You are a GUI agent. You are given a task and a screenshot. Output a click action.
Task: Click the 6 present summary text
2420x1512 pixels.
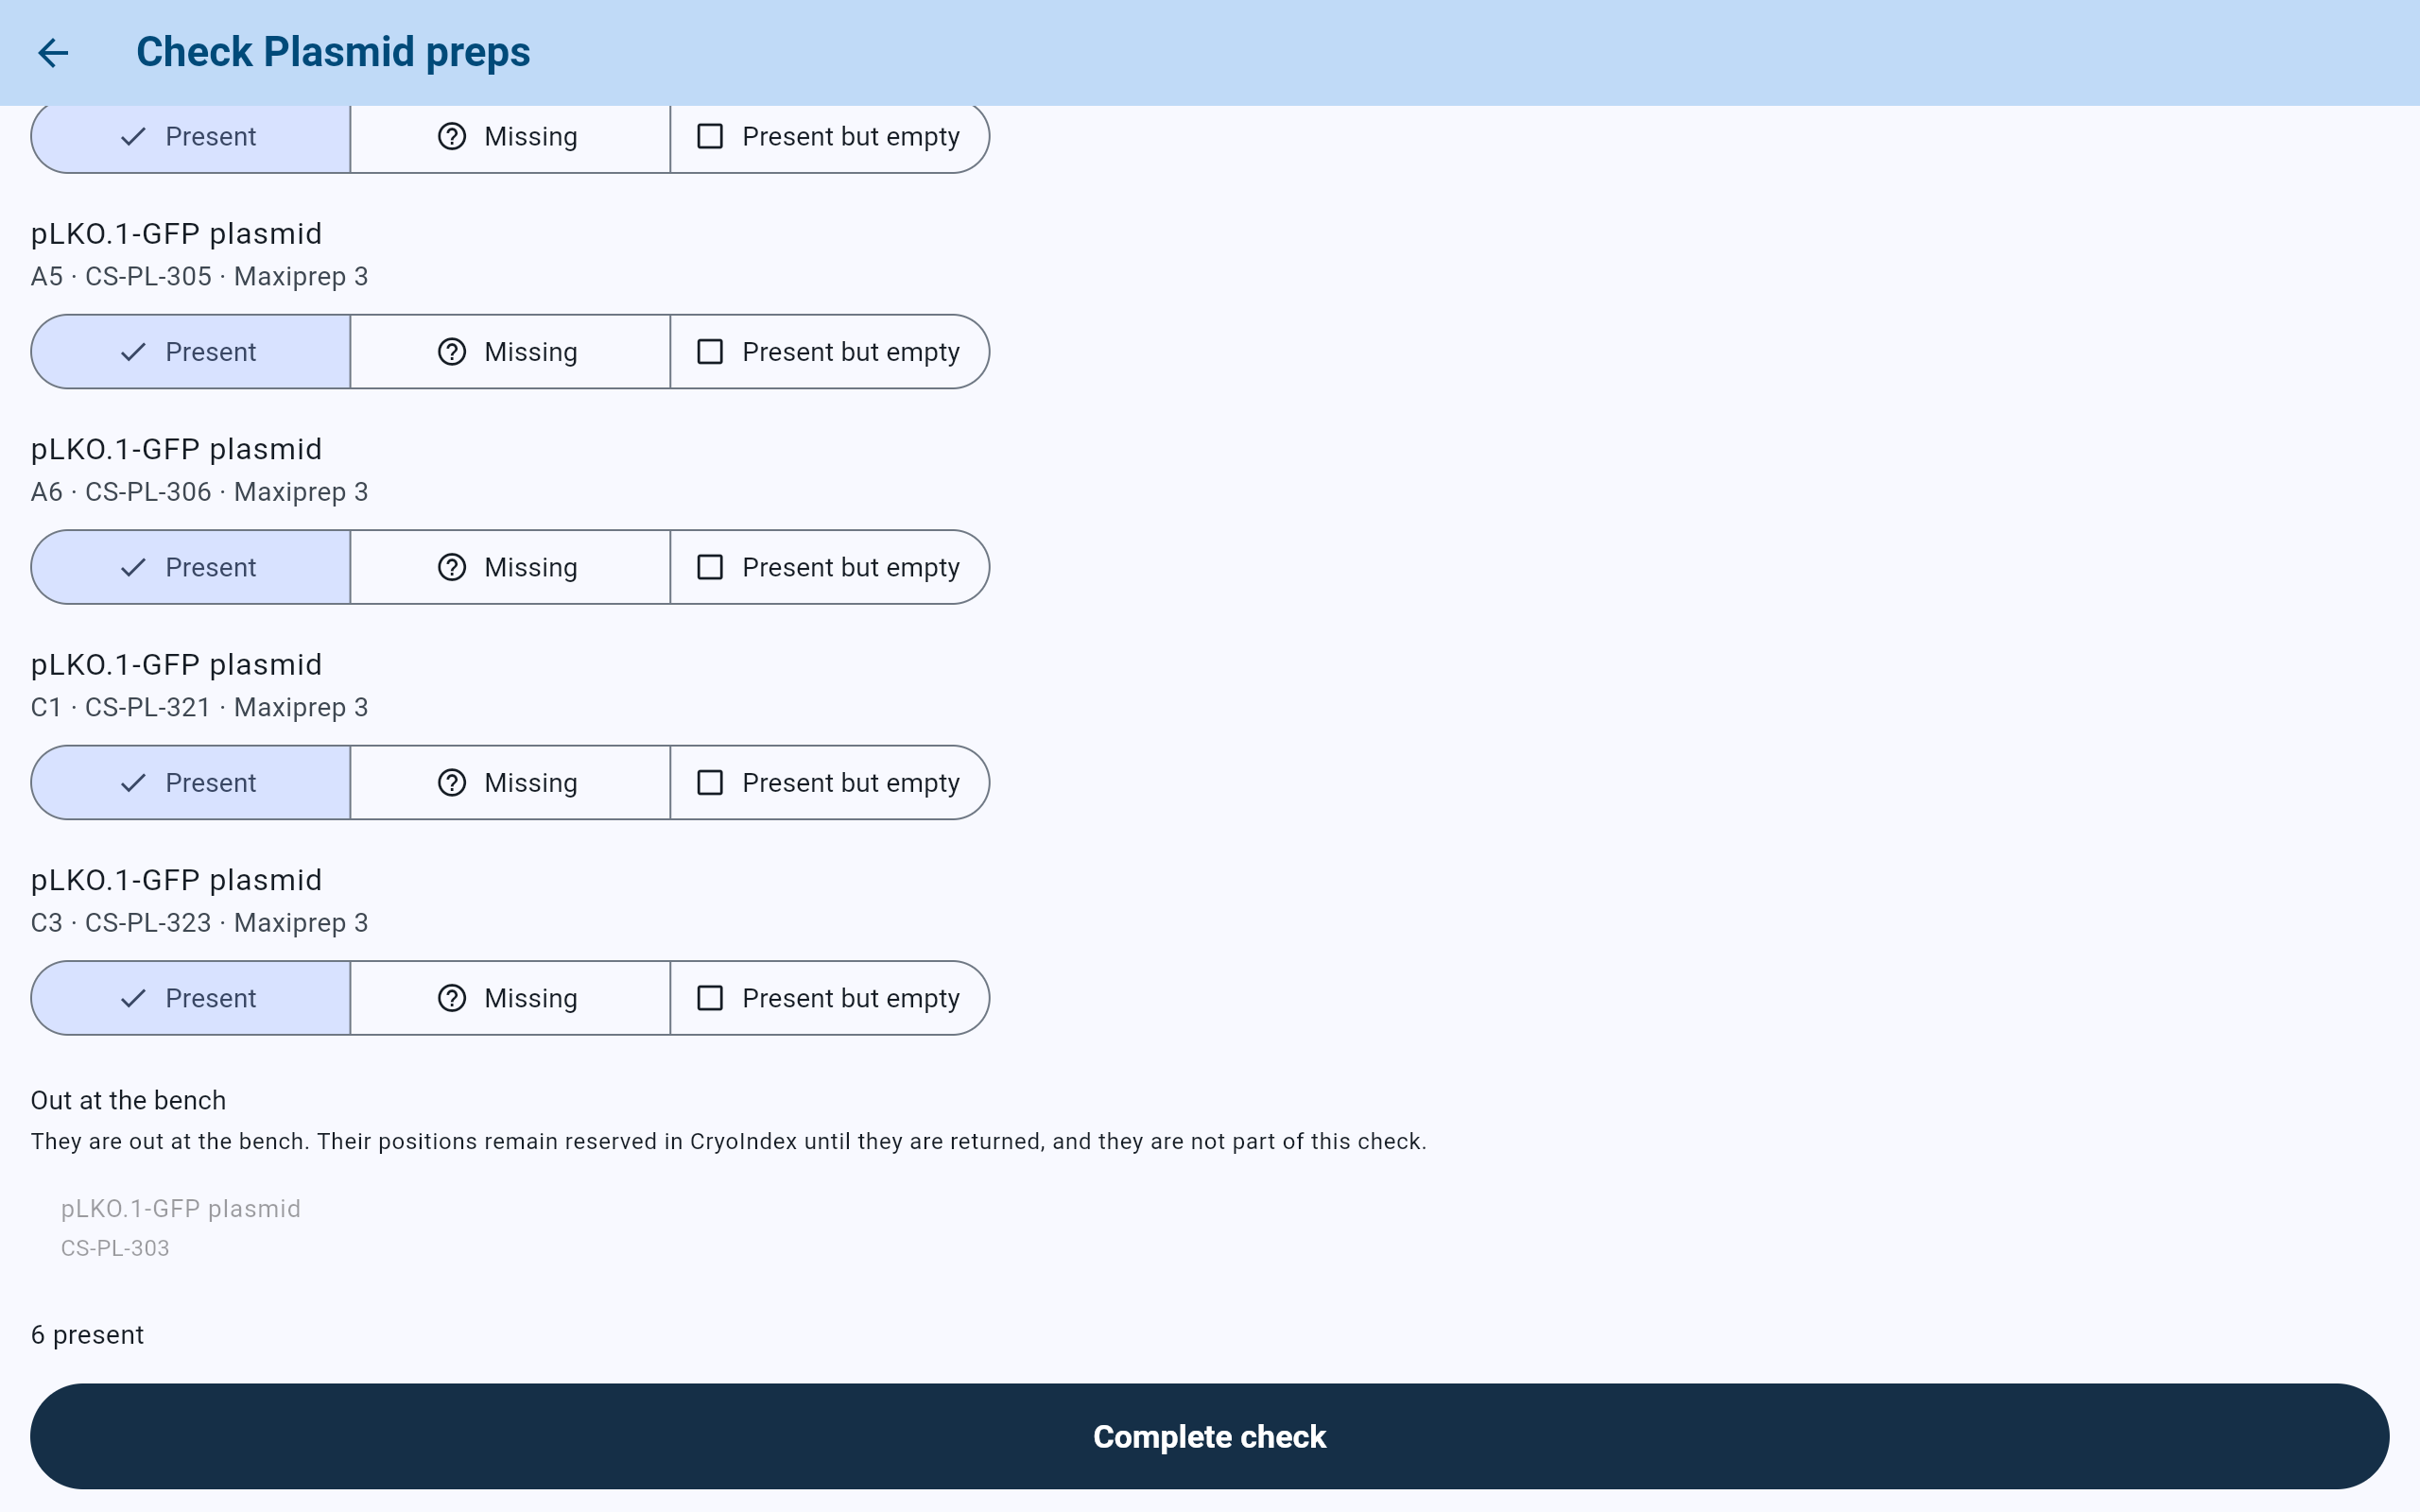87,1335
